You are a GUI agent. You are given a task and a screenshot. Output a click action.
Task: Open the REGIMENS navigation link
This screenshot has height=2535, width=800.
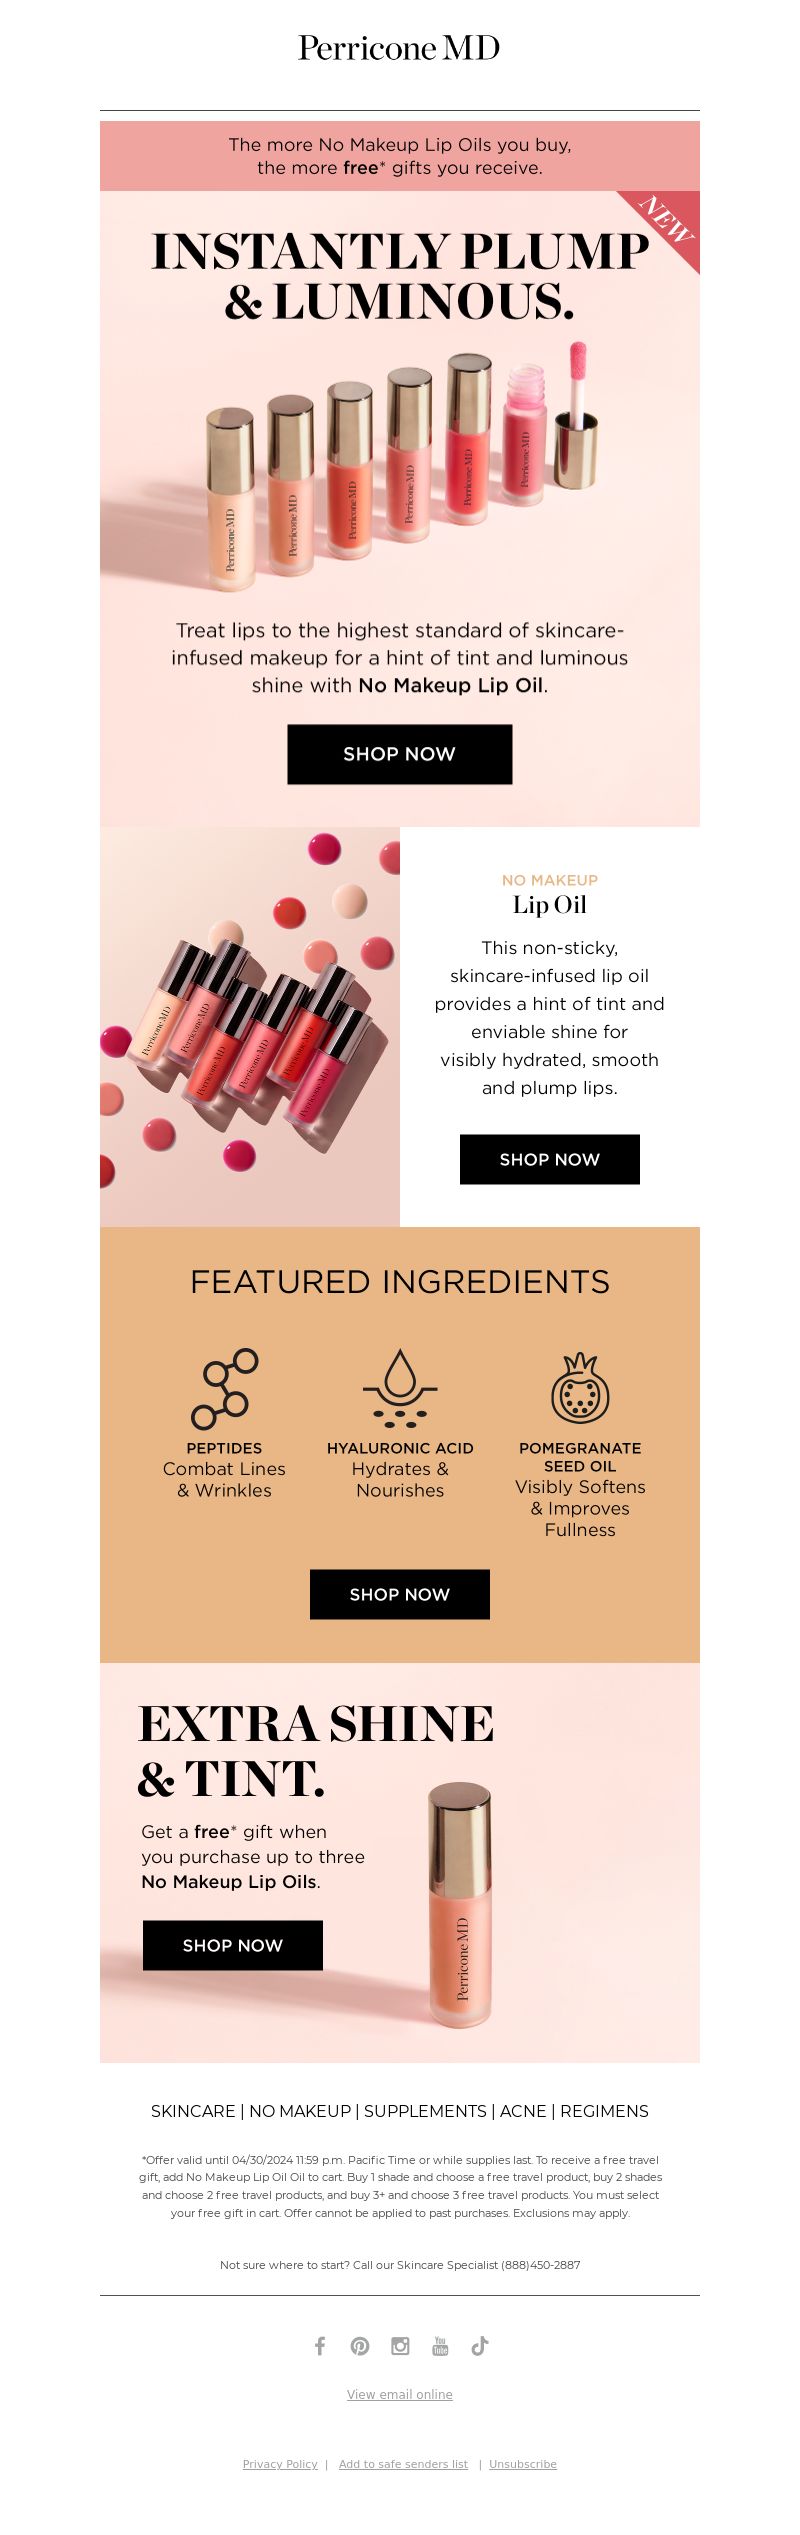click(x=604, y=2111)
